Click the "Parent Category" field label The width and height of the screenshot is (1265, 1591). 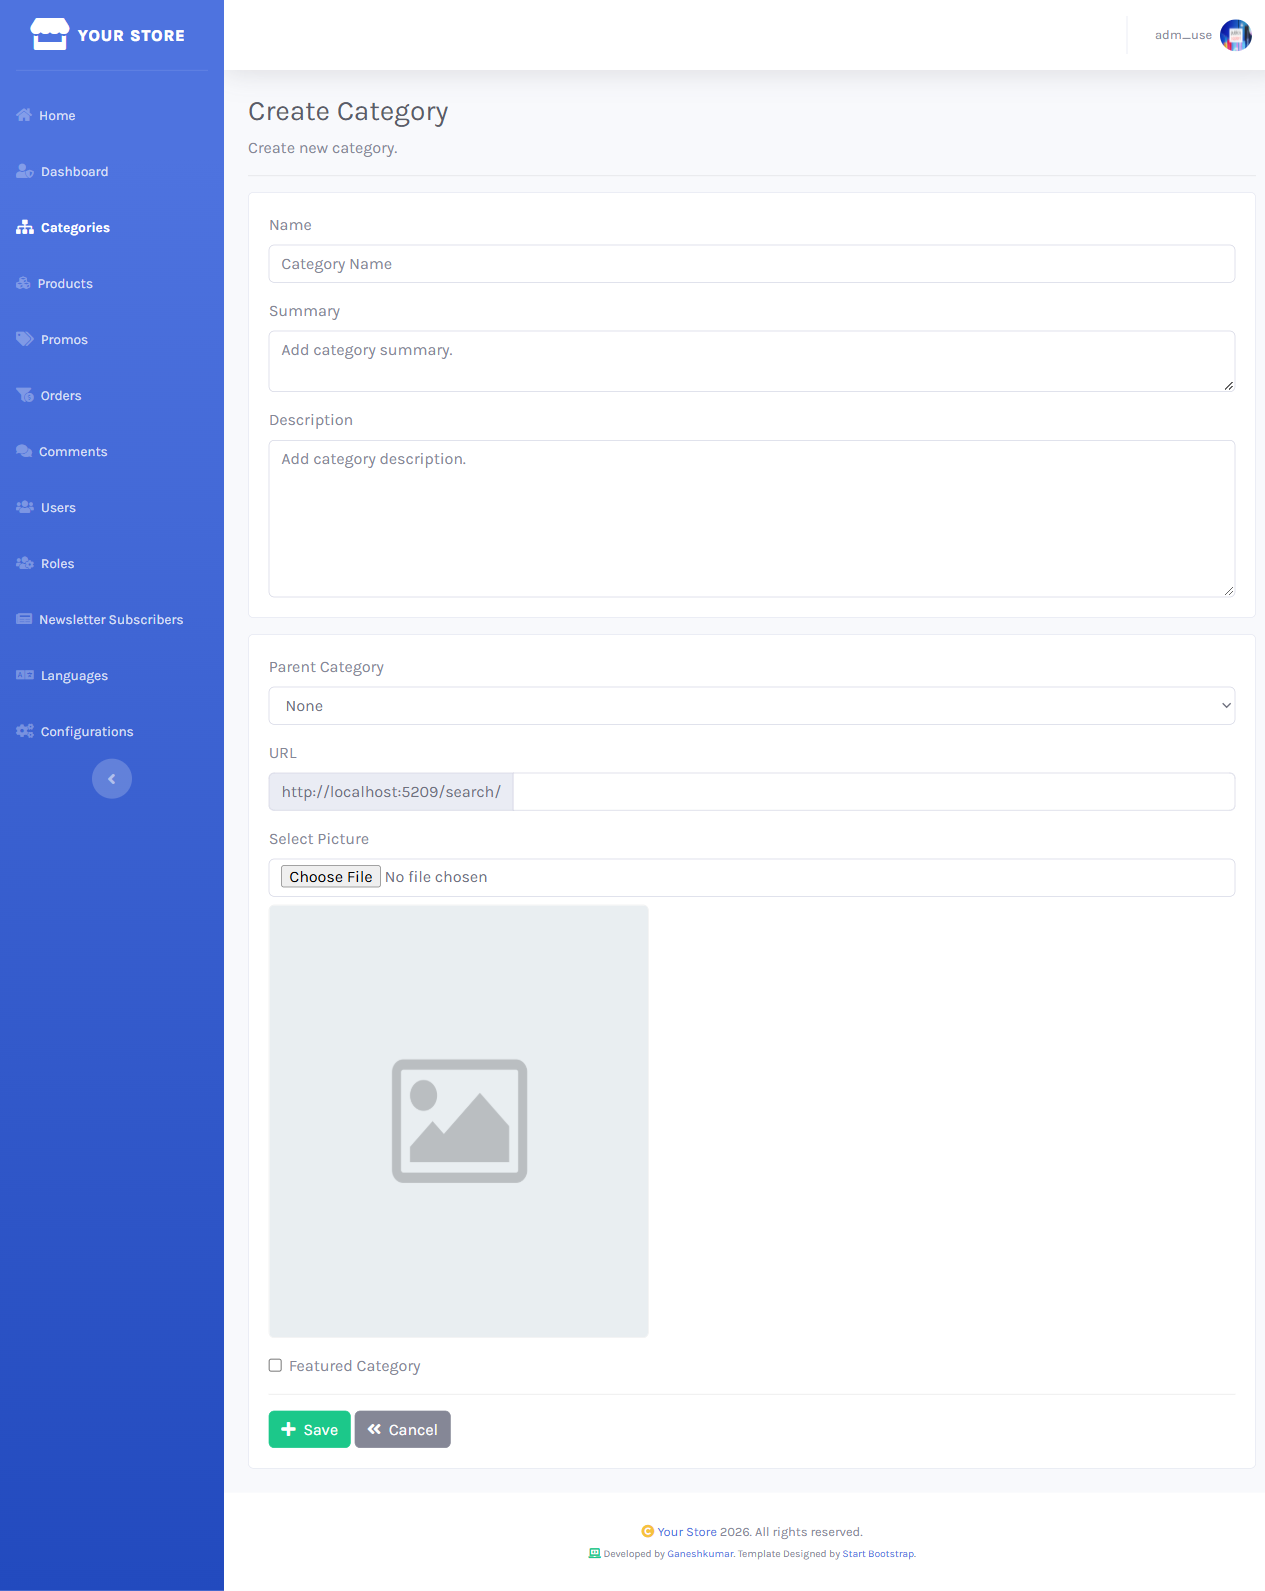click(326, 667)
